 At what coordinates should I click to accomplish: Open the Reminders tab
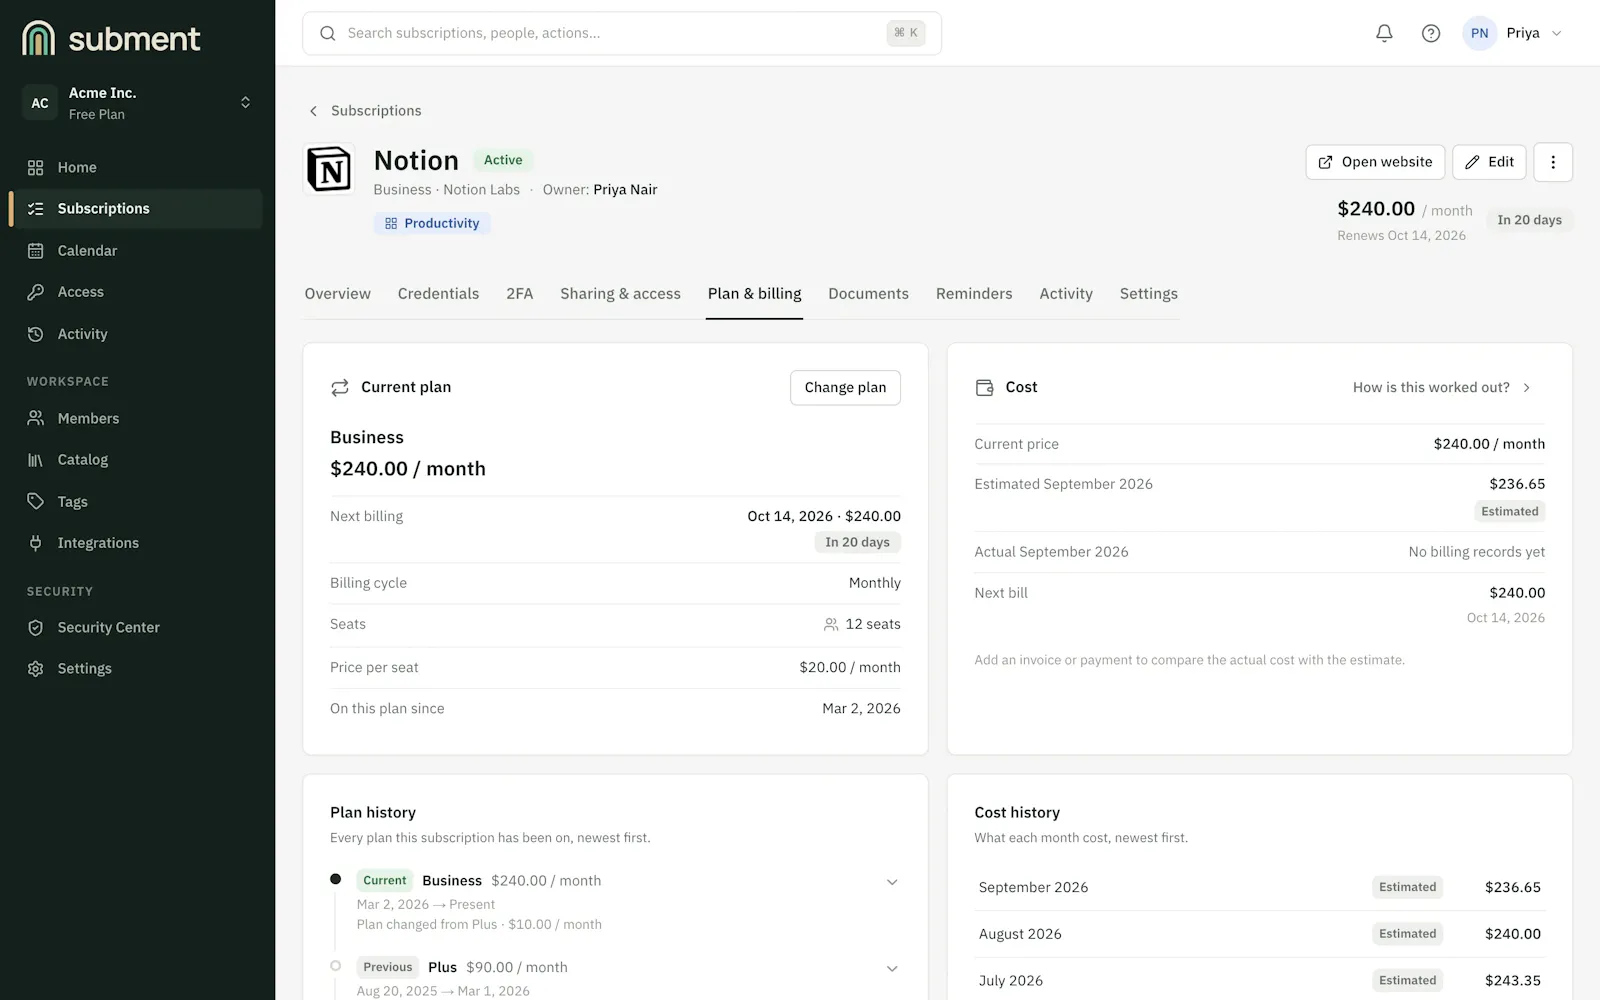974,294
